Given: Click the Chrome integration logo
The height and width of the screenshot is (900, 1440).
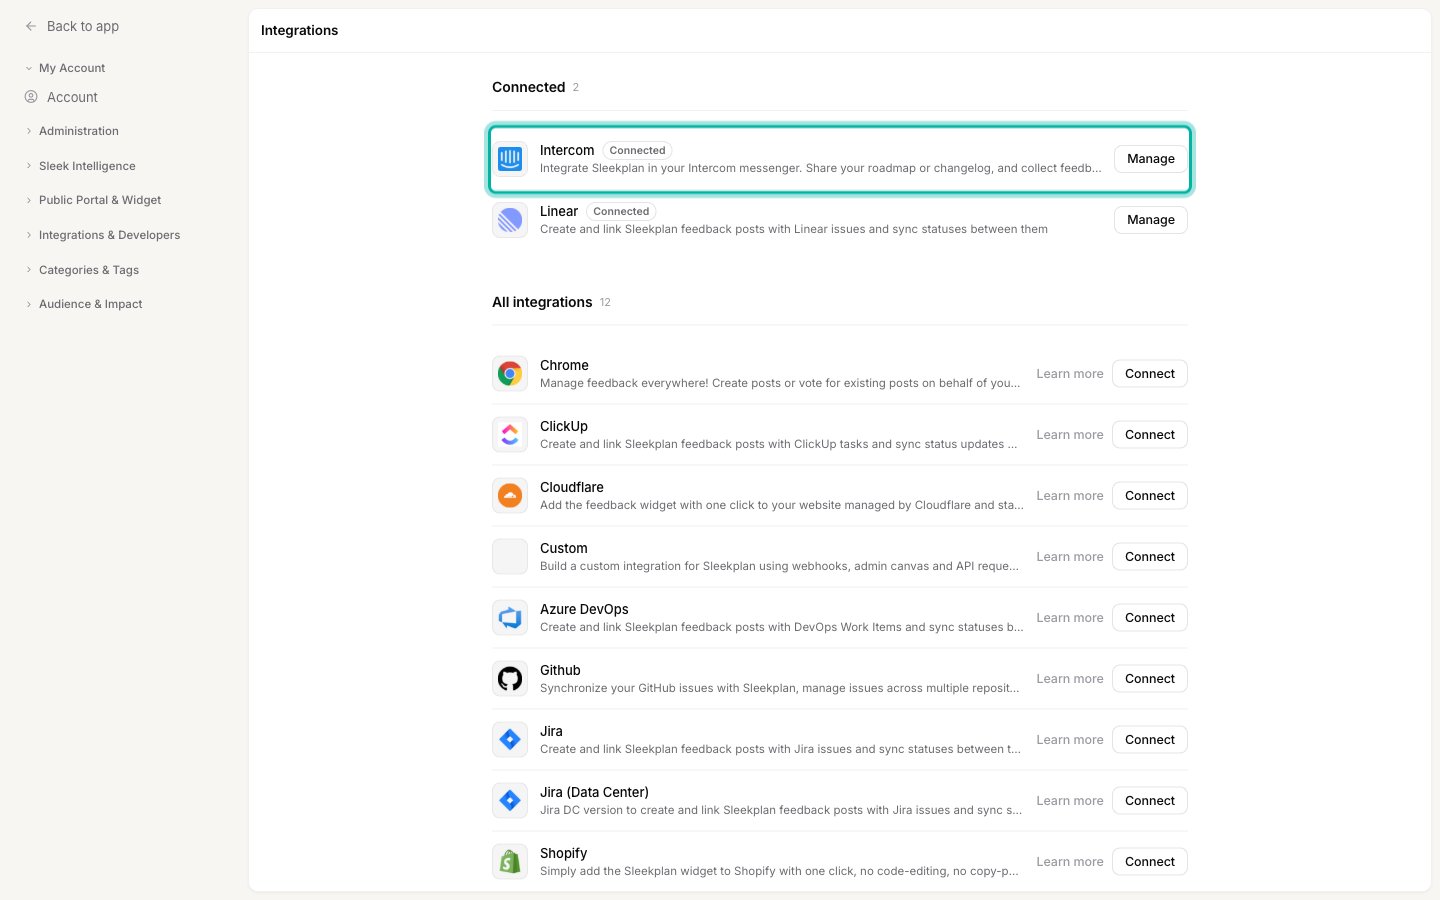Looking at the screenshot, I should click(510, 374).
